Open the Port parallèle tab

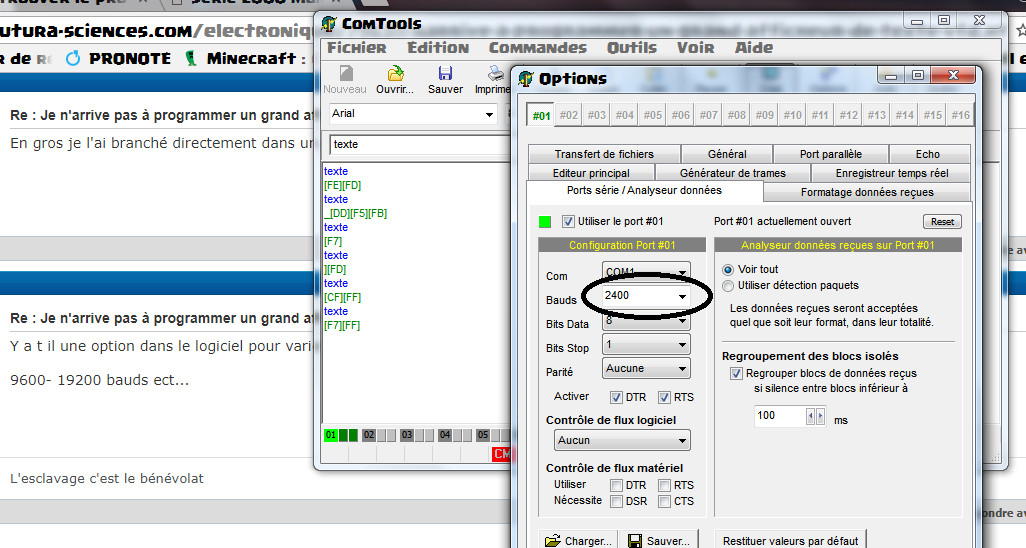pyautogui.click(x=830, y=154)
